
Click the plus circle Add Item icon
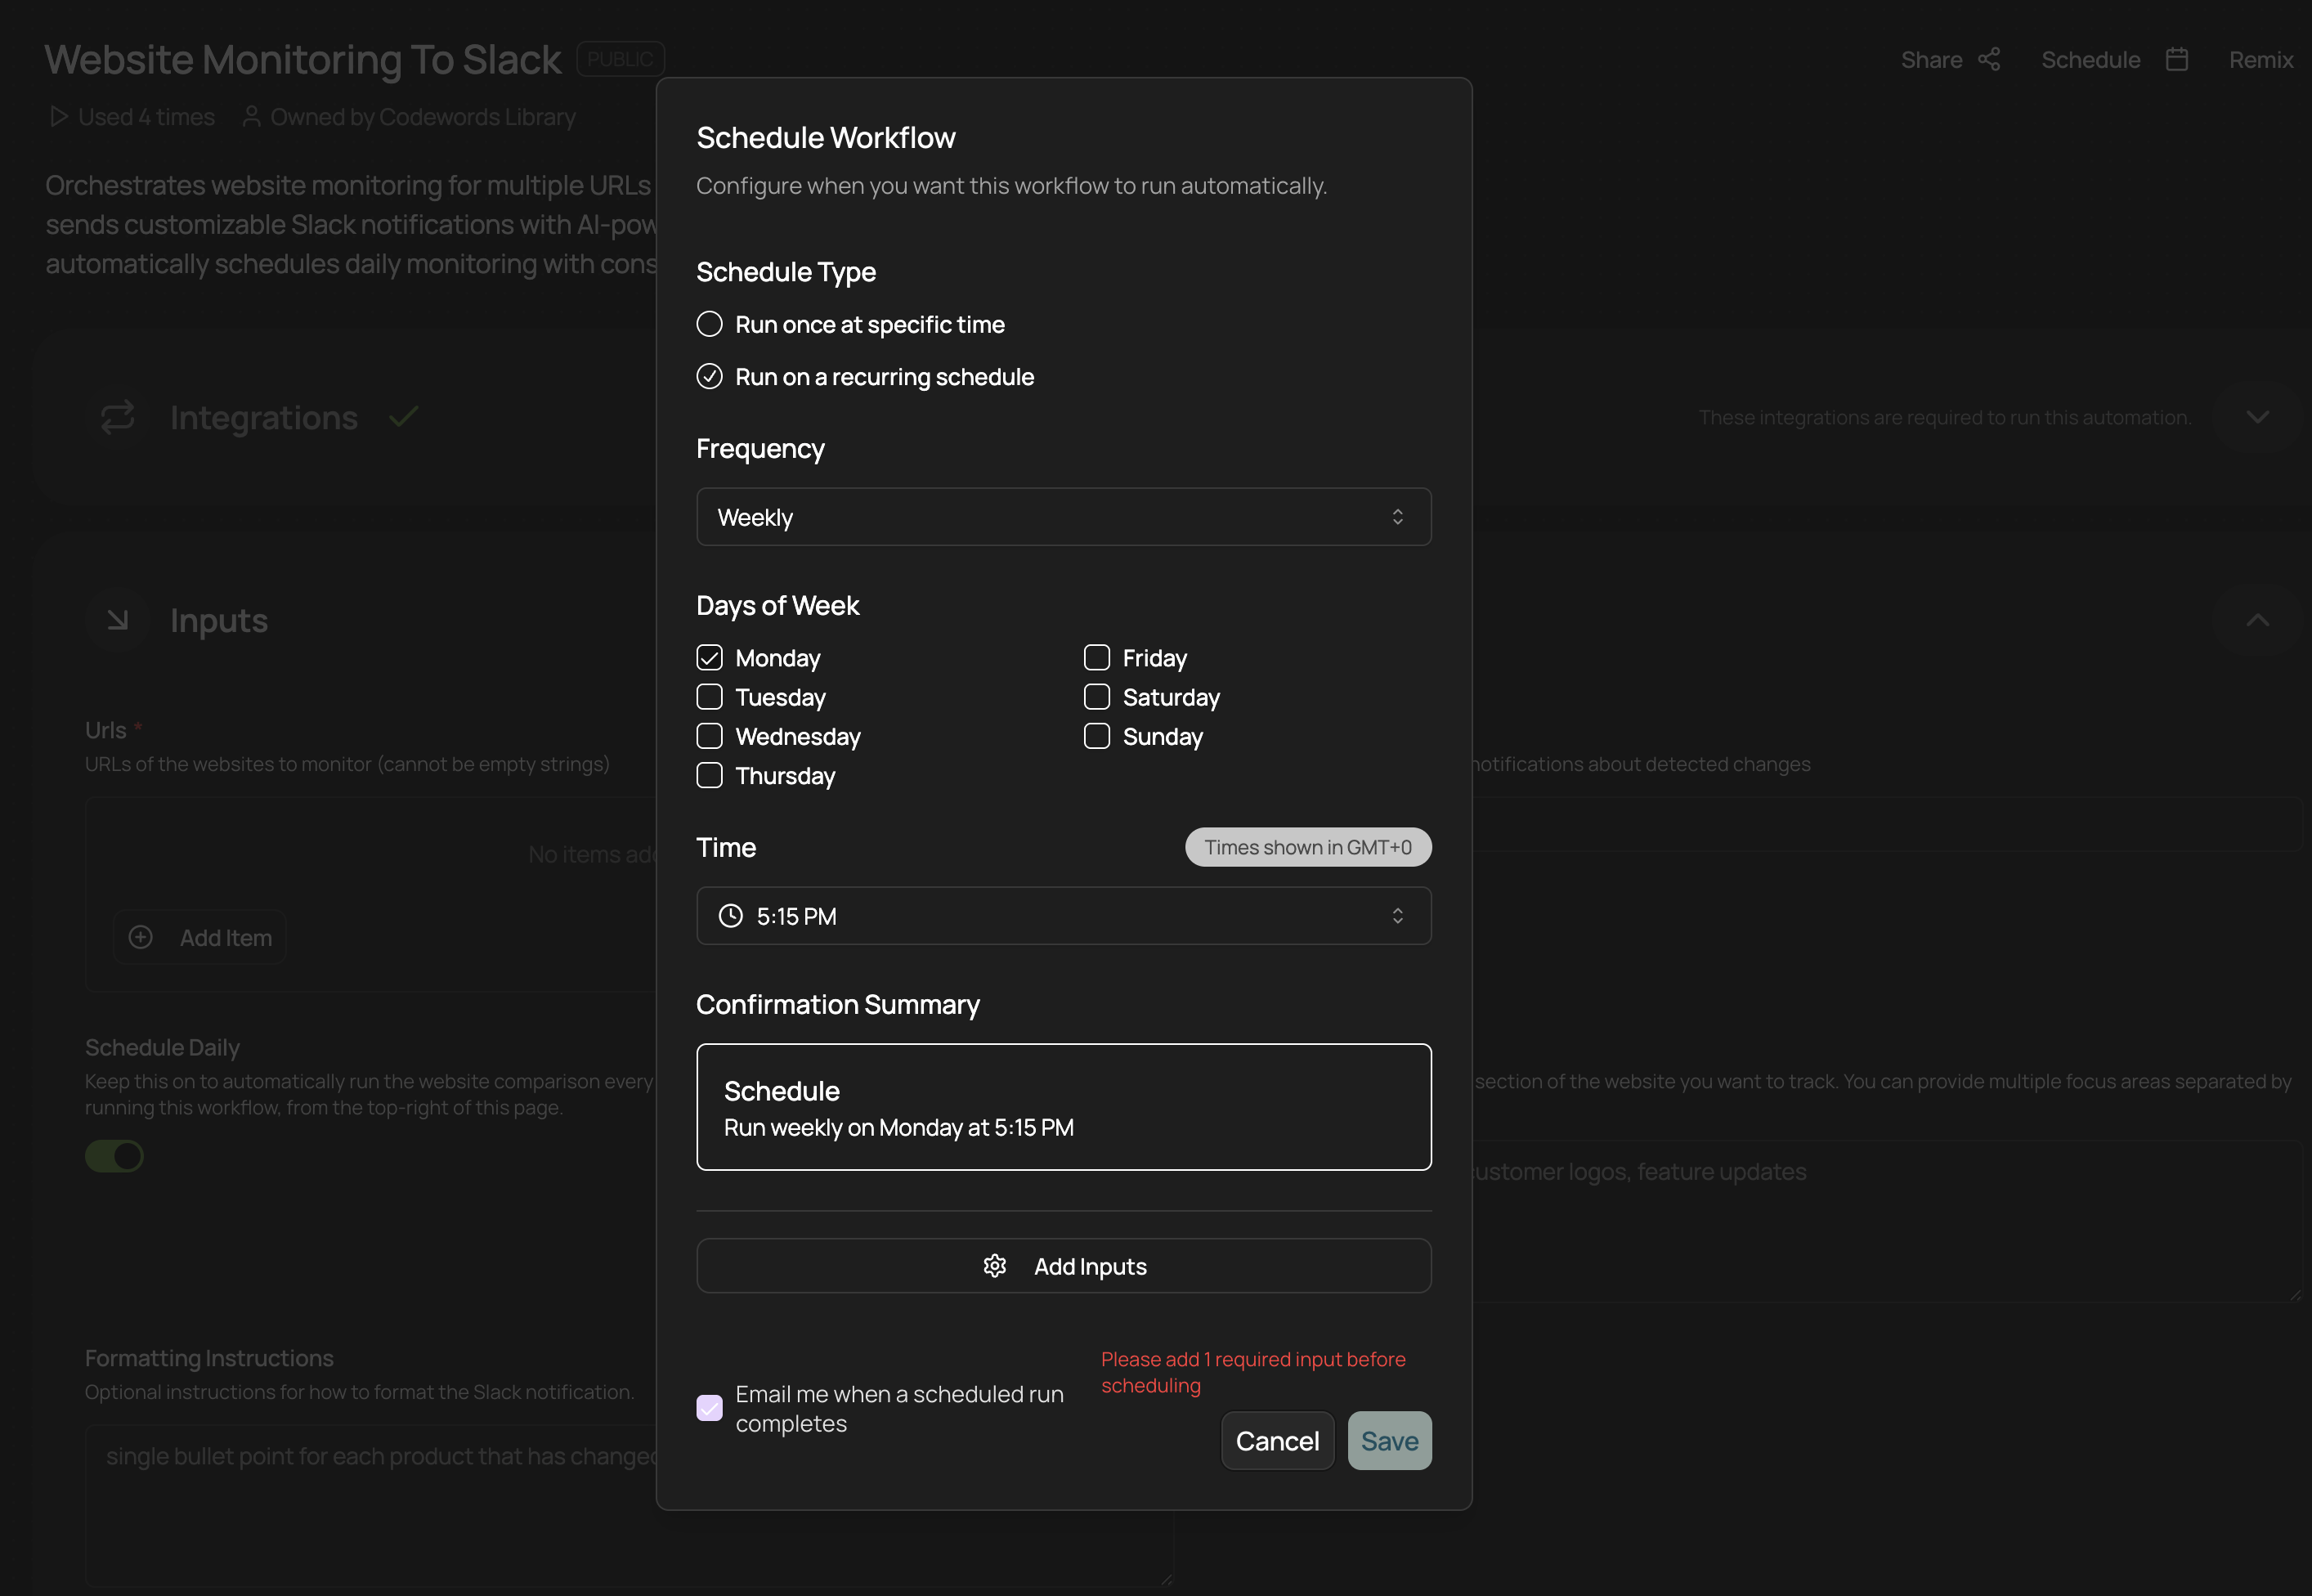point(141,937)
